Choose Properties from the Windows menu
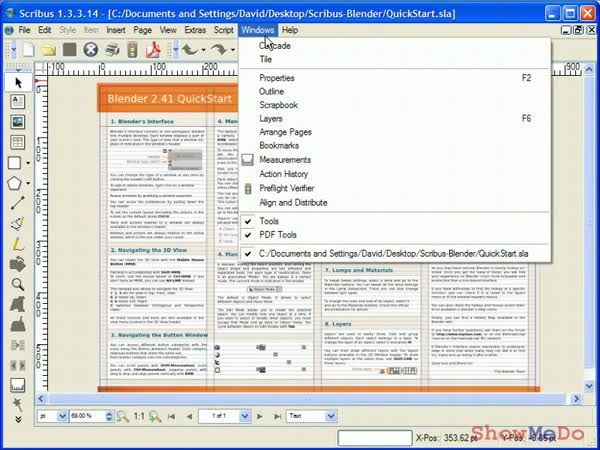Screen dimensions: 600x450 coord(277,77)
